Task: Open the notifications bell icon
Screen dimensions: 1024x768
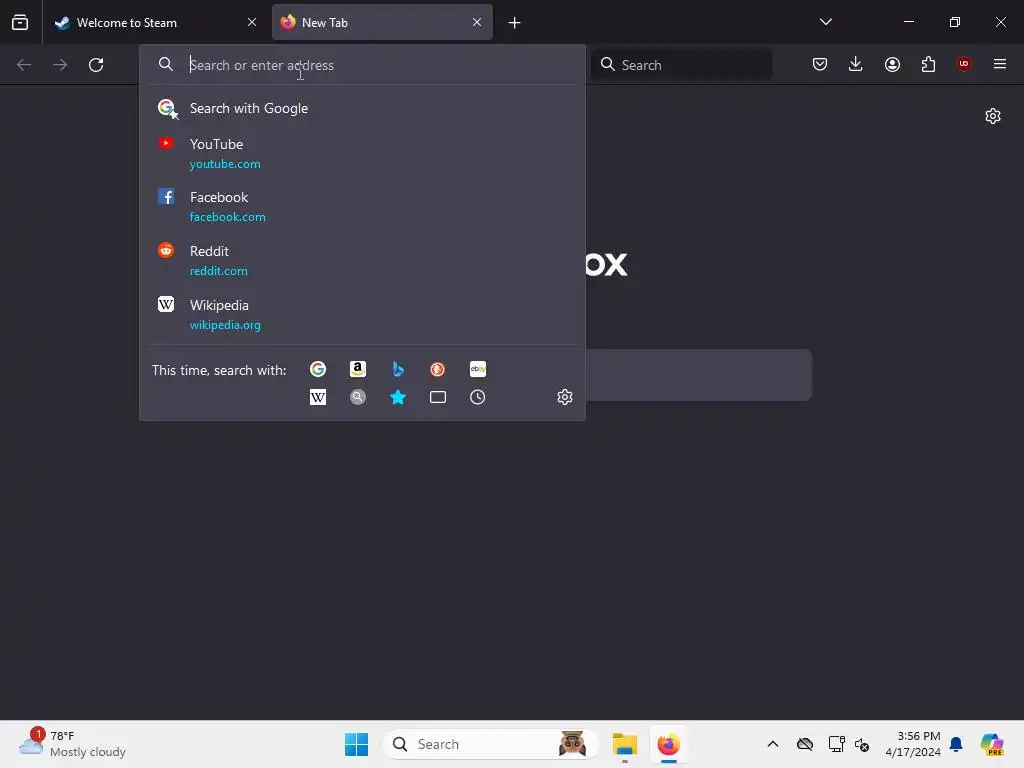Action: click(x=956, y=744)
